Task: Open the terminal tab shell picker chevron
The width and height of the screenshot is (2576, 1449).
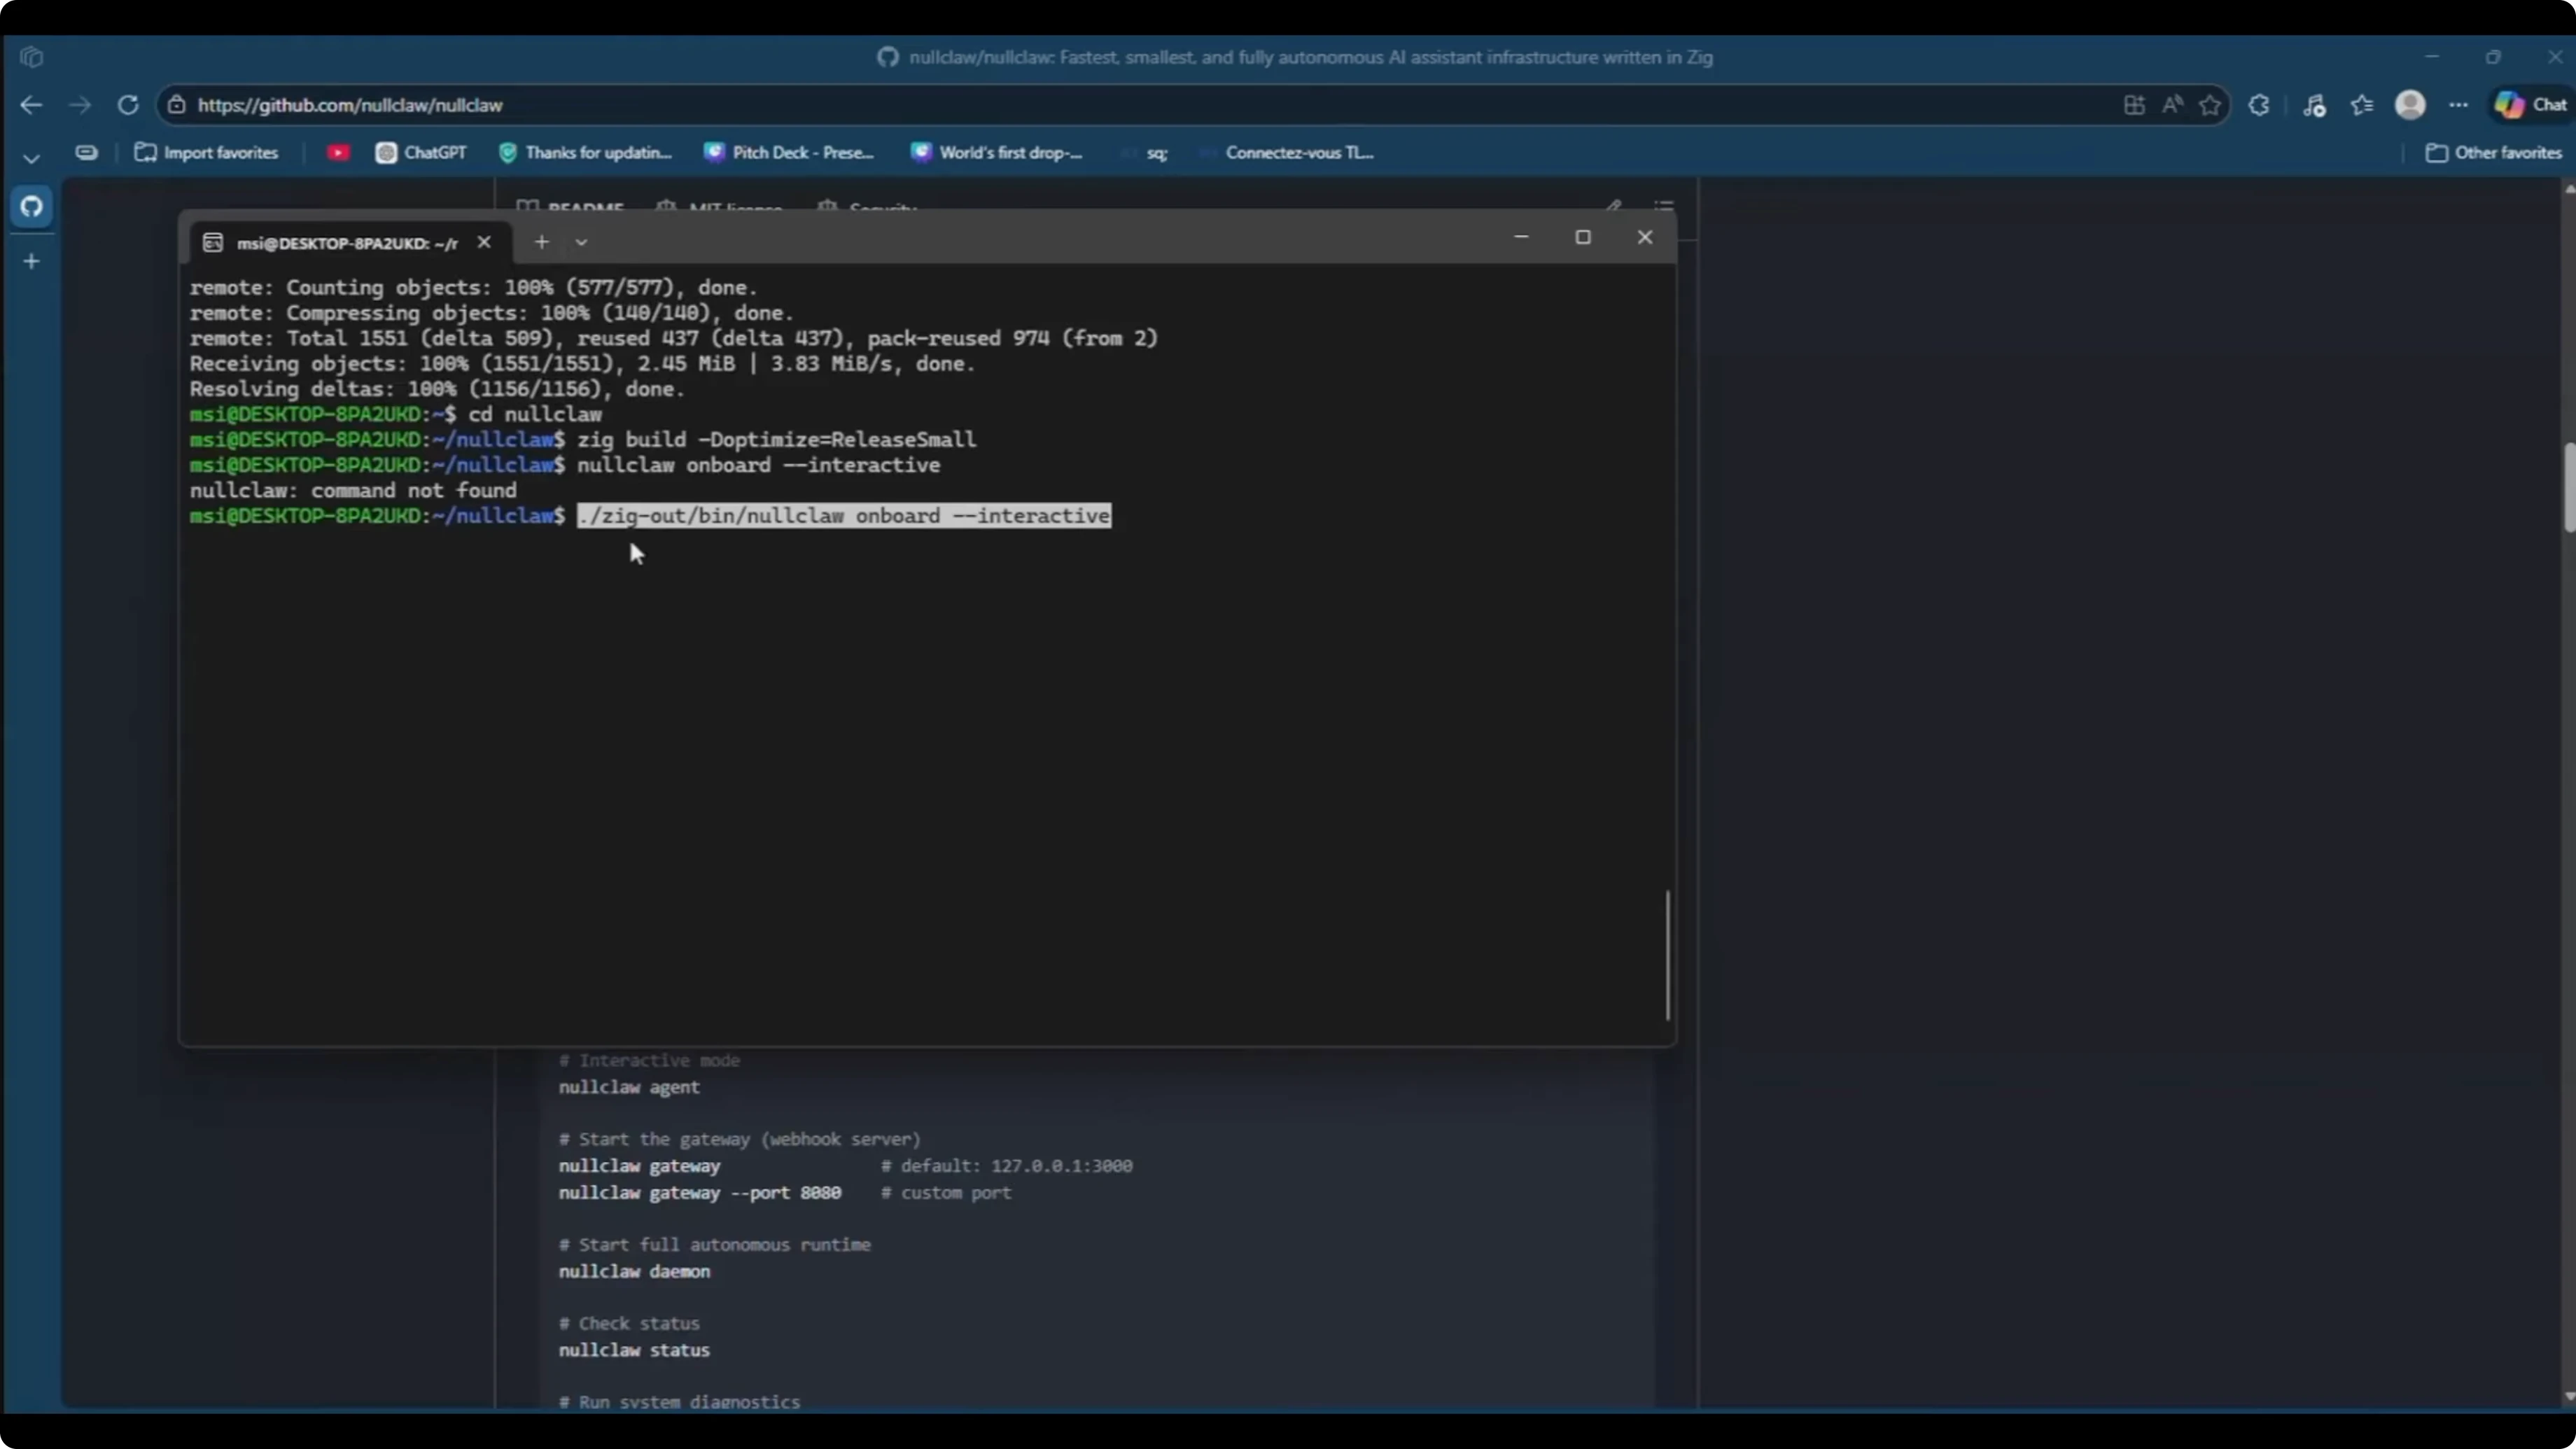Action: pos(582,242)
